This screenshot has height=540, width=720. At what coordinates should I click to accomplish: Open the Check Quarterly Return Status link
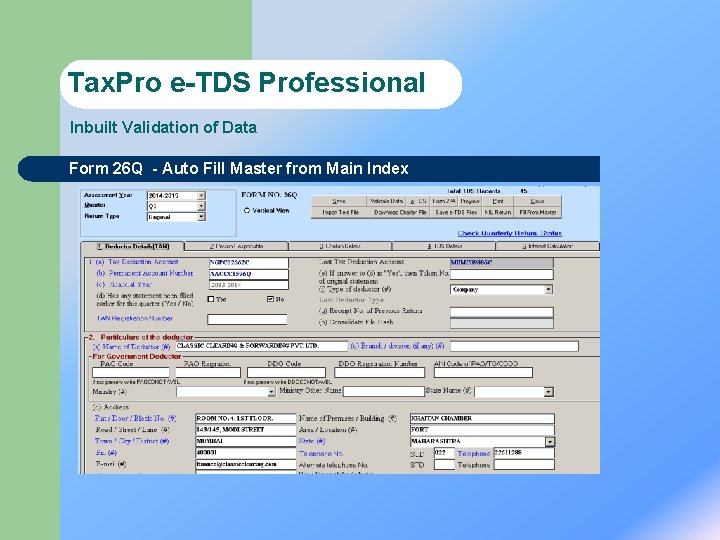click(510, 233)
